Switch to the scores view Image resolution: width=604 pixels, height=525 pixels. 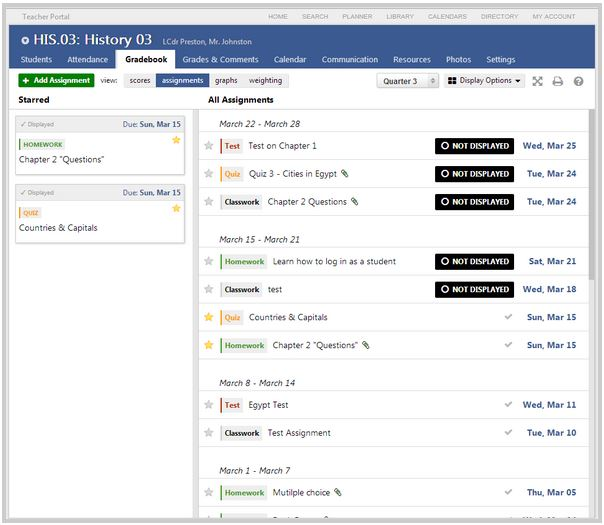[140, 81]
